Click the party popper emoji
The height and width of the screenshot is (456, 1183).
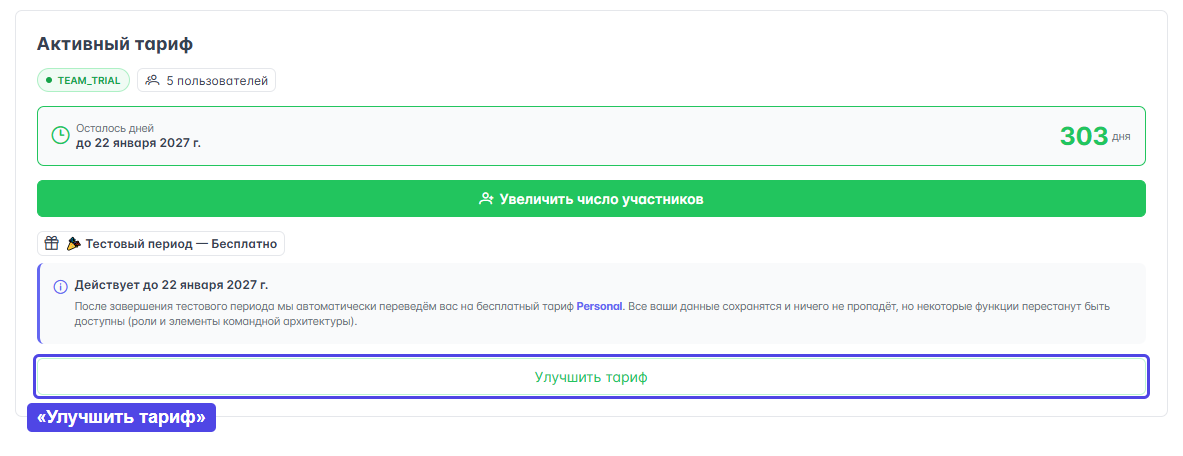coord(73,243)
